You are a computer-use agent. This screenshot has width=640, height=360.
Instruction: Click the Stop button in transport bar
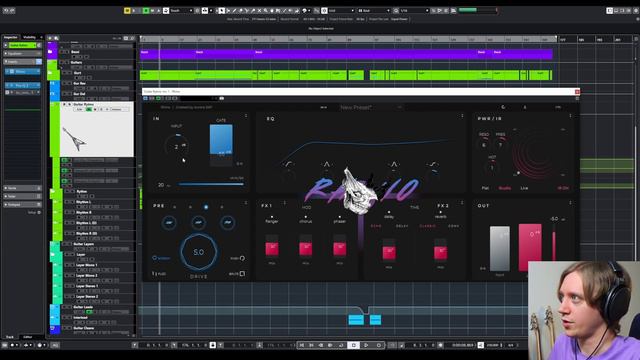[x=353, y=345]
